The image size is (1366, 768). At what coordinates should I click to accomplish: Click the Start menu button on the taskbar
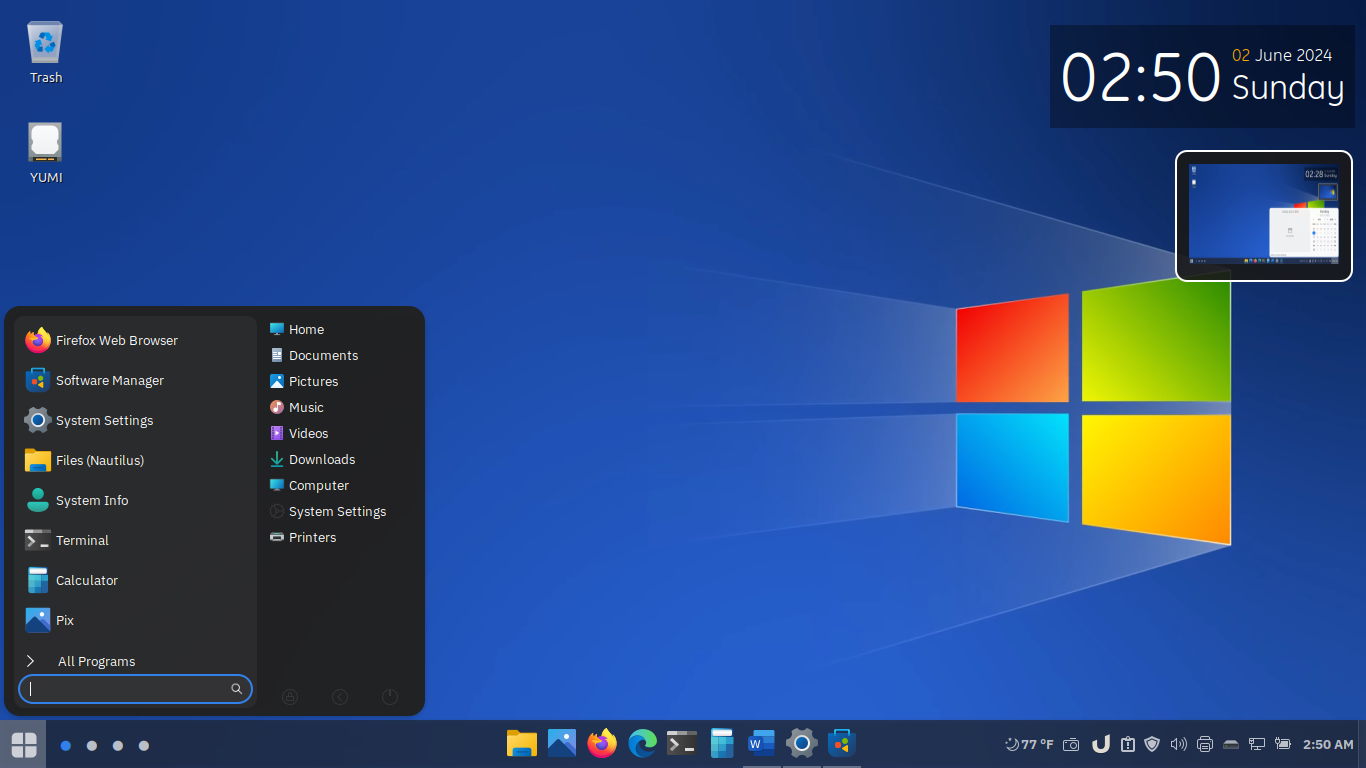23,745
